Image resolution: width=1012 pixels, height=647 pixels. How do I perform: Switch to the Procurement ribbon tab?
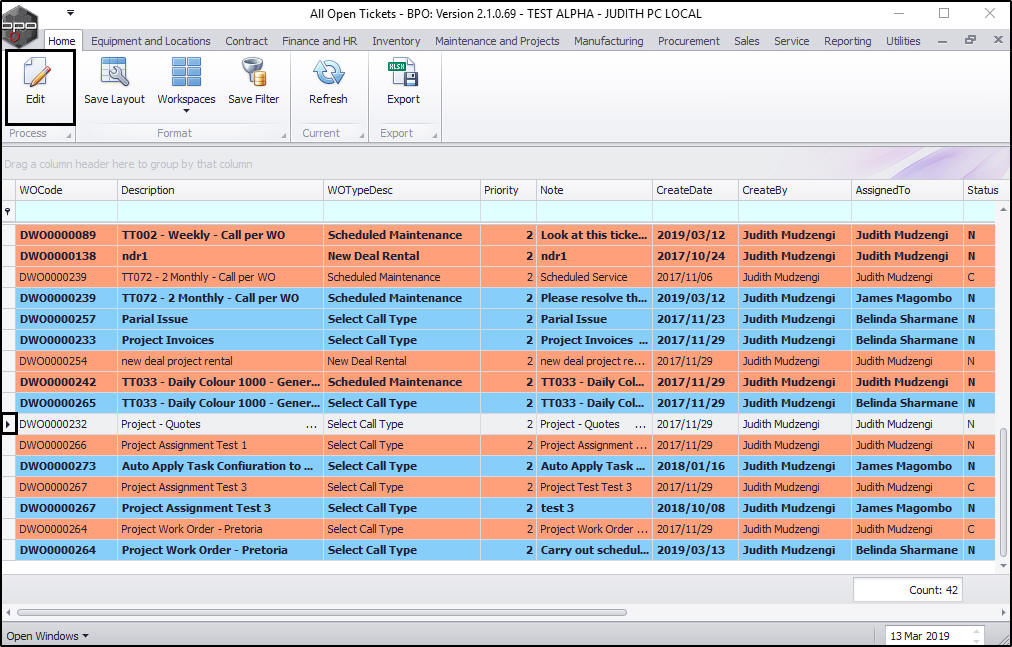pos(688,41)
